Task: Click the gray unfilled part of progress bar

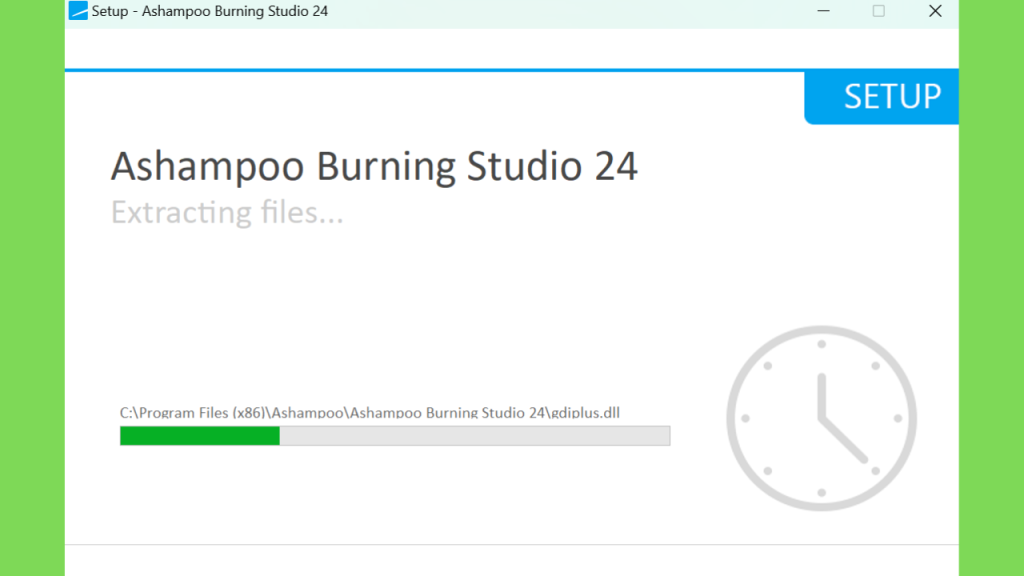Action: [474, 436]
